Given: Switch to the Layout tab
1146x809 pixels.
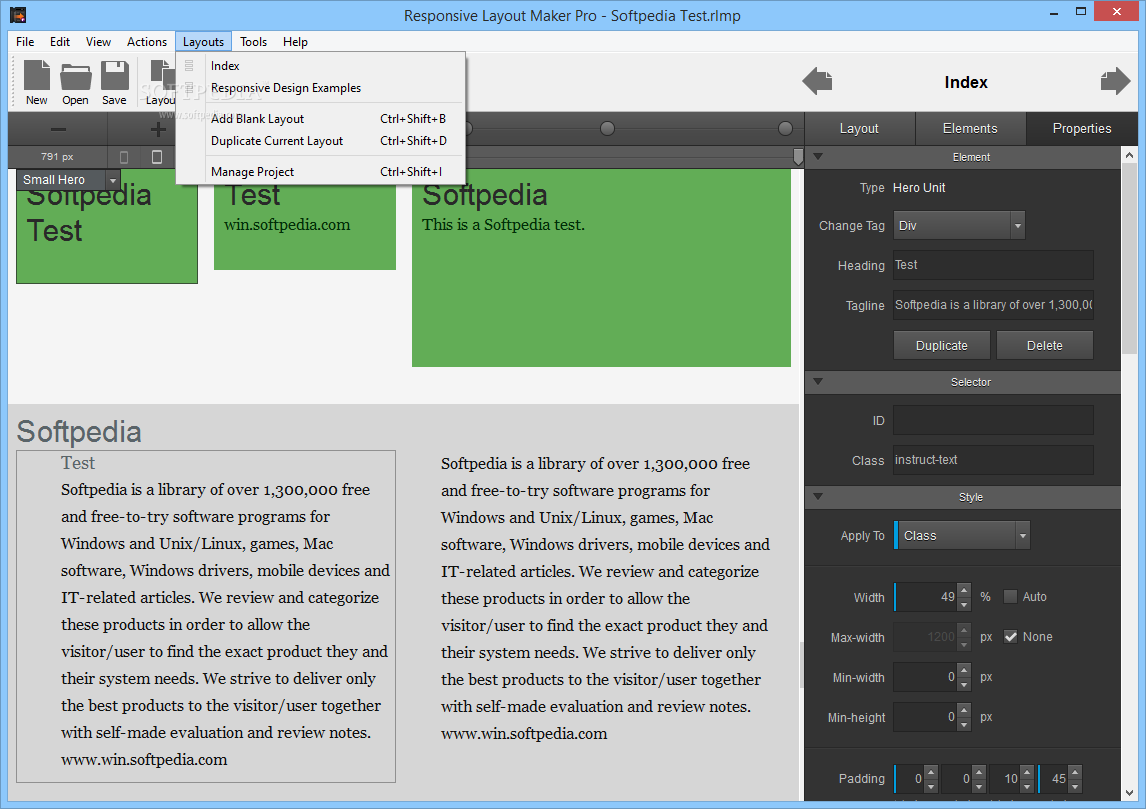Looking at the screenshot, I should [860, 129].
